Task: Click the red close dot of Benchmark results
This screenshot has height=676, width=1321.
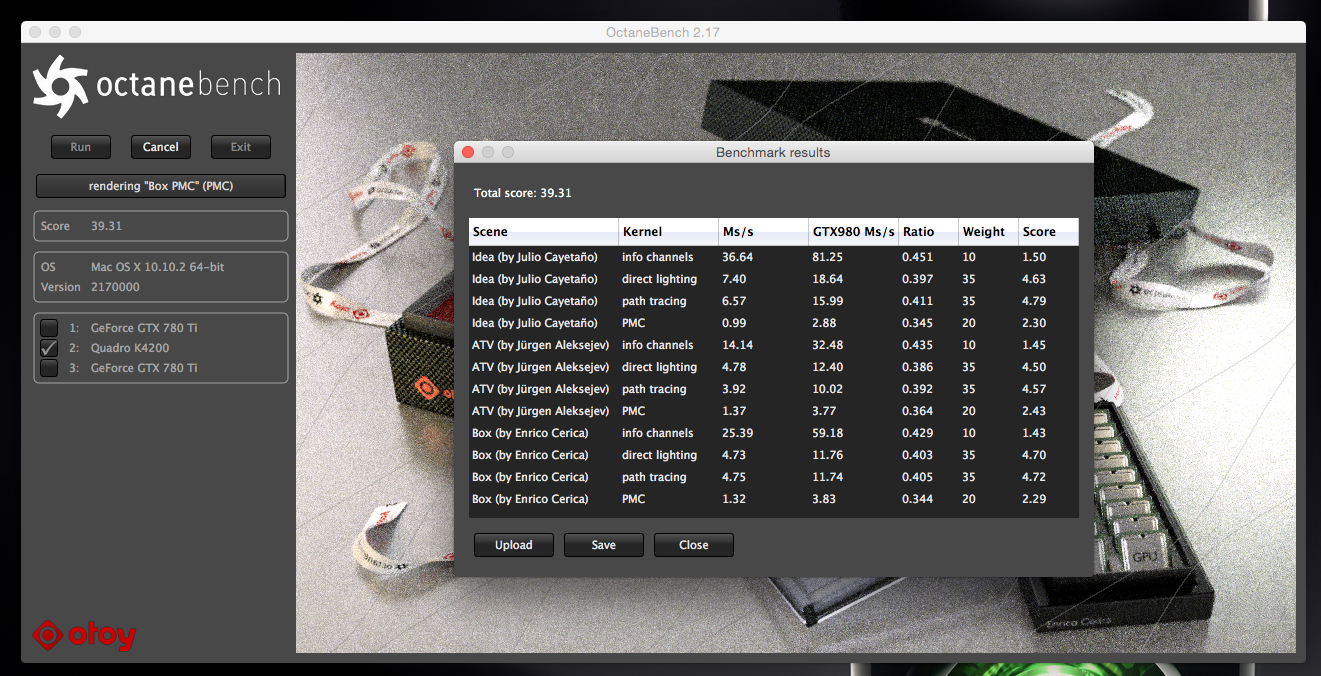Action: point(468,152)
